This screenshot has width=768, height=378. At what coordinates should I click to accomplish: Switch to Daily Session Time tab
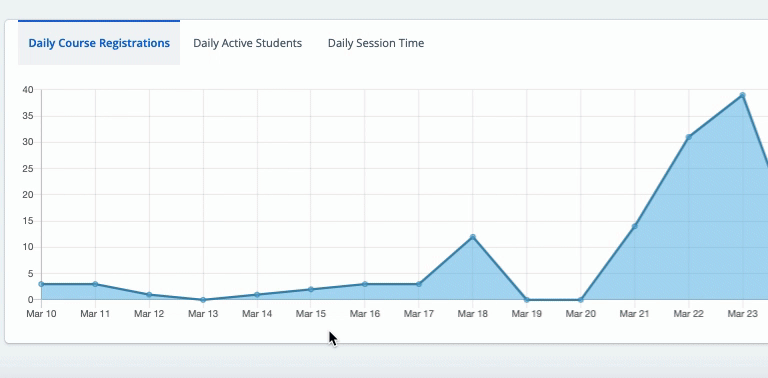pyautogui.click(x=376, y=43)
